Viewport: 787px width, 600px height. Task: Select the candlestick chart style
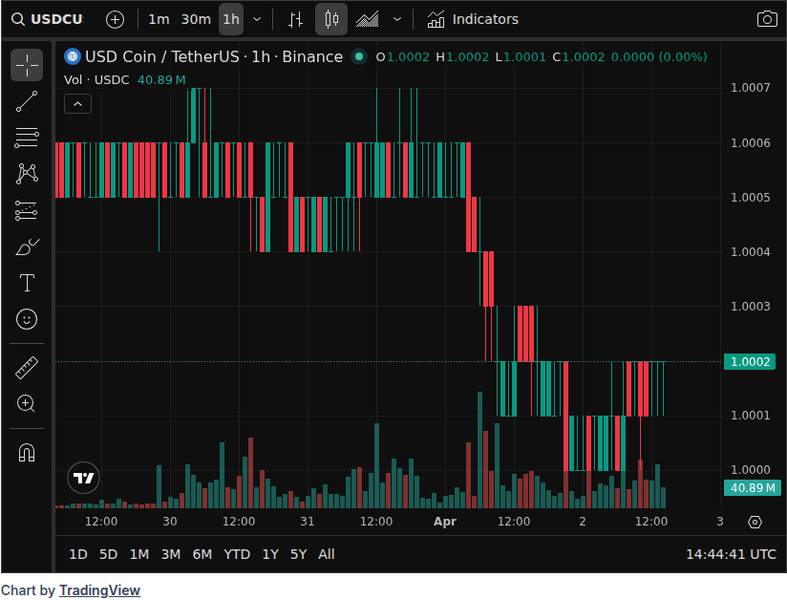pos(331,20)
